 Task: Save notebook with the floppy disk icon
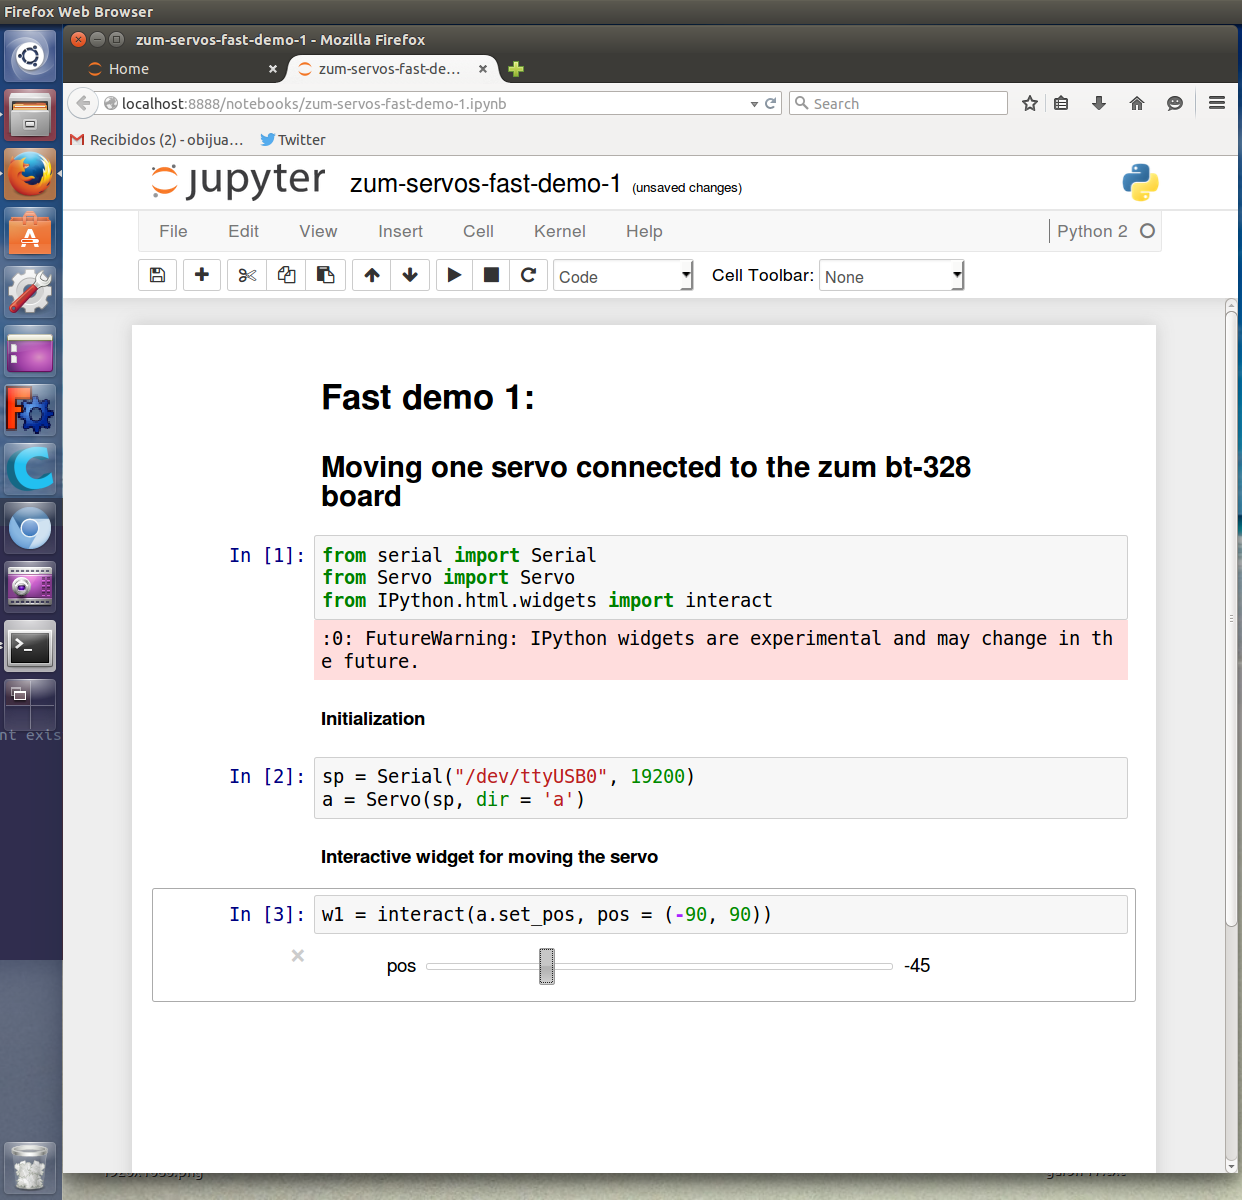(158, 275)
